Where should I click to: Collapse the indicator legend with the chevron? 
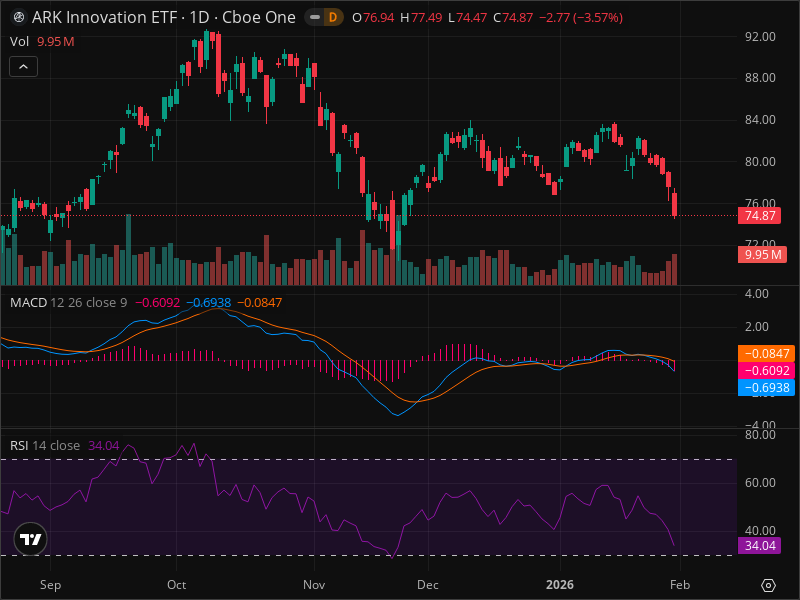click(23, 66)
